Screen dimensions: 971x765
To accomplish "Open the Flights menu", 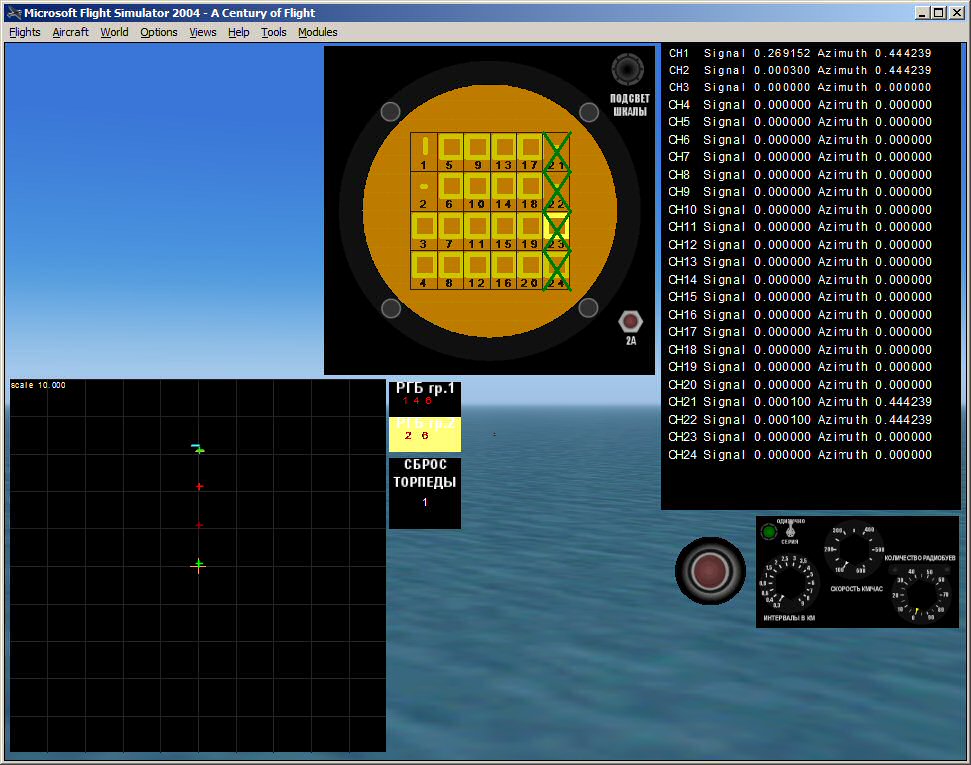I will [x=25, y=32].
